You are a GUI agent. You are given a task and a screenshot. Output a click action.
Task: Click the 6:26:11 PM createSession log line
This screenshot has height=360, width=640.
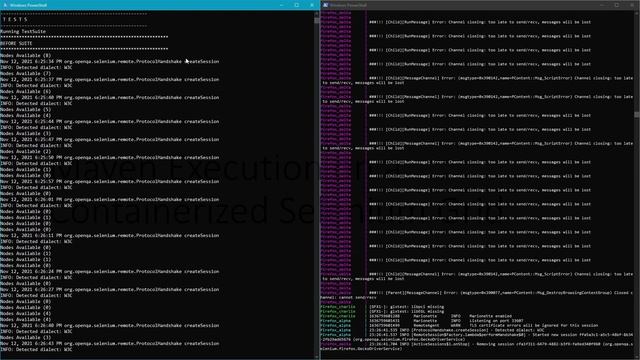109,236
